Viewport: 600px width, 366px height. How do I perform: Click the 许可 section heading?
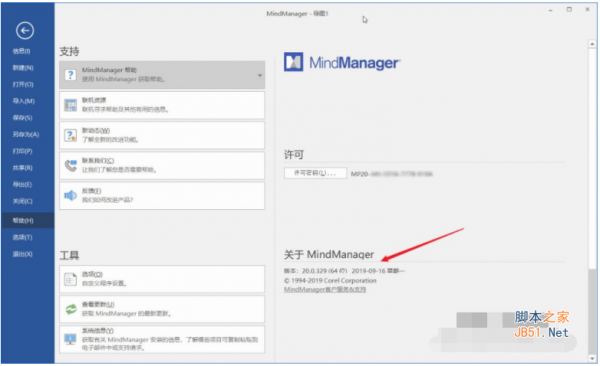(294, 155)
